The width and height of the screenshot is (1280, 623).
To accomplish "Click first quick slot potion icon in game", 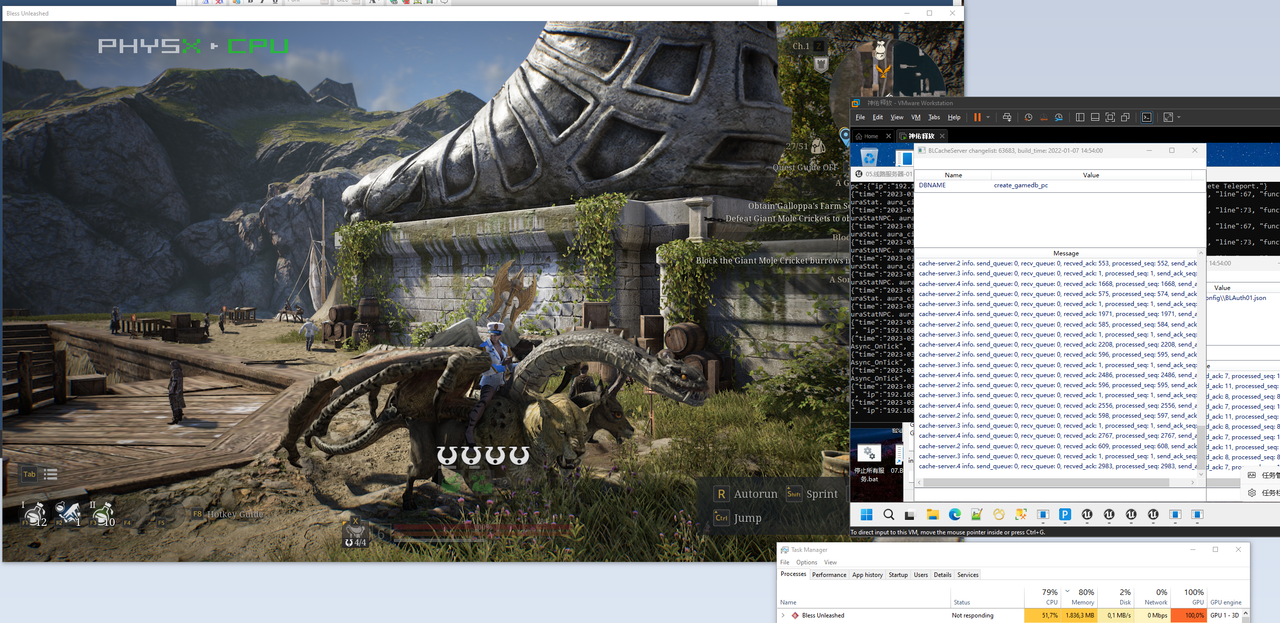I will point(35,514).
